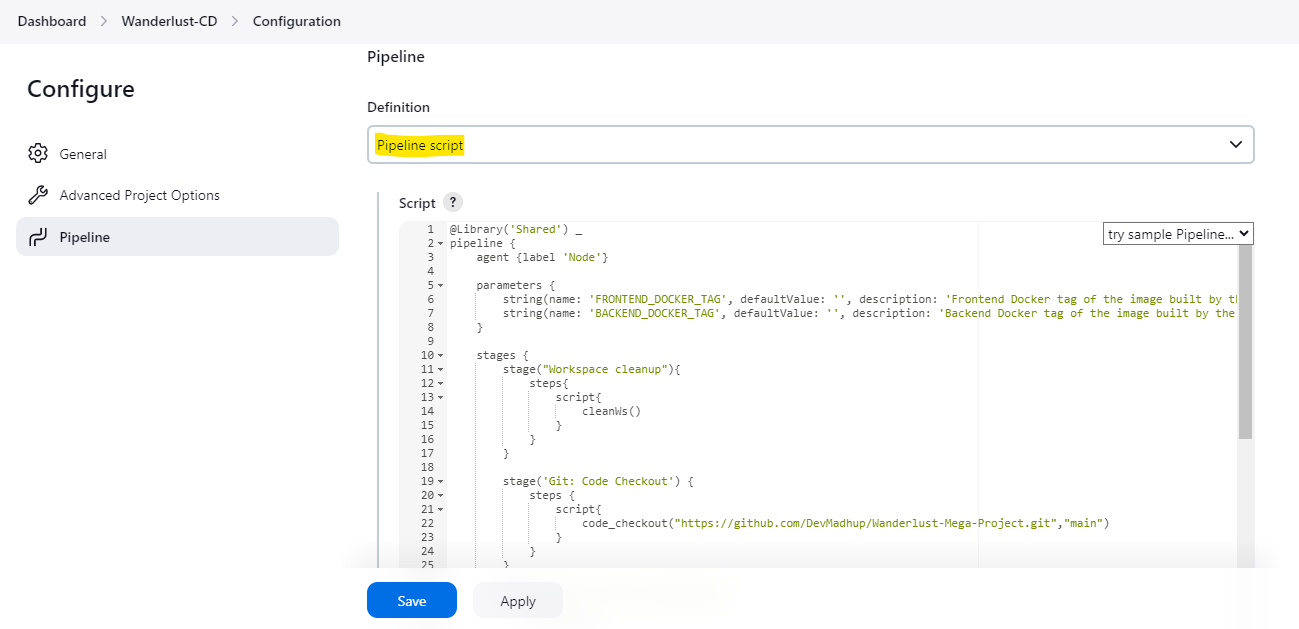Collapse the script block at line 13
Viewport: 1299px width, 629px height.
coord(441,398)
